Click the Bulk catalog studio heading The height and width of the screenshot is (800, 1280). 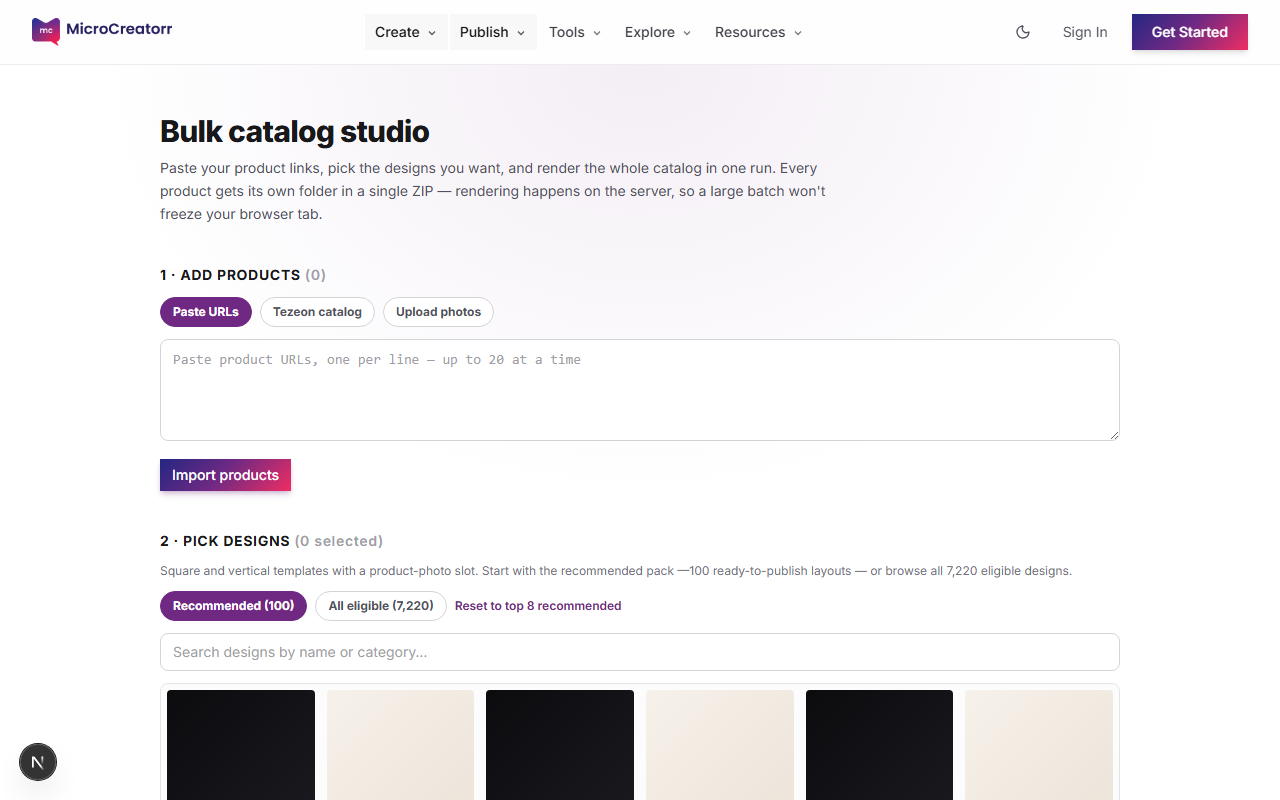pos(295,131)
